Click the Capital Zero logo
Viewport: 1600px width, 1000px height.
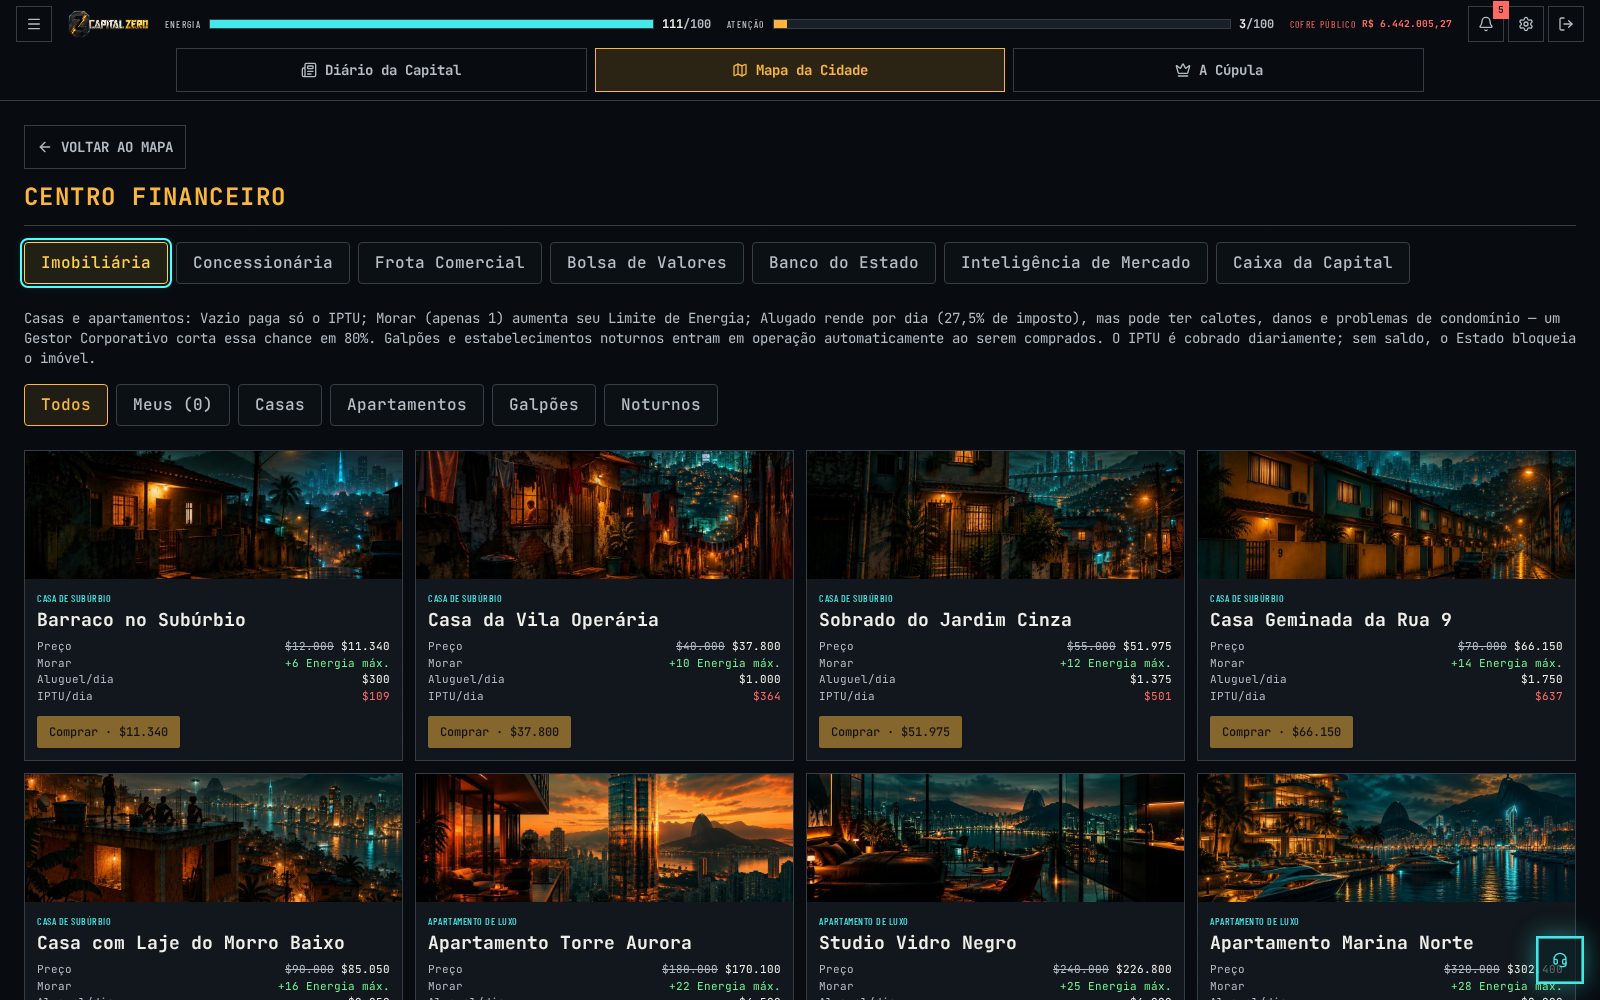(108, 24)
